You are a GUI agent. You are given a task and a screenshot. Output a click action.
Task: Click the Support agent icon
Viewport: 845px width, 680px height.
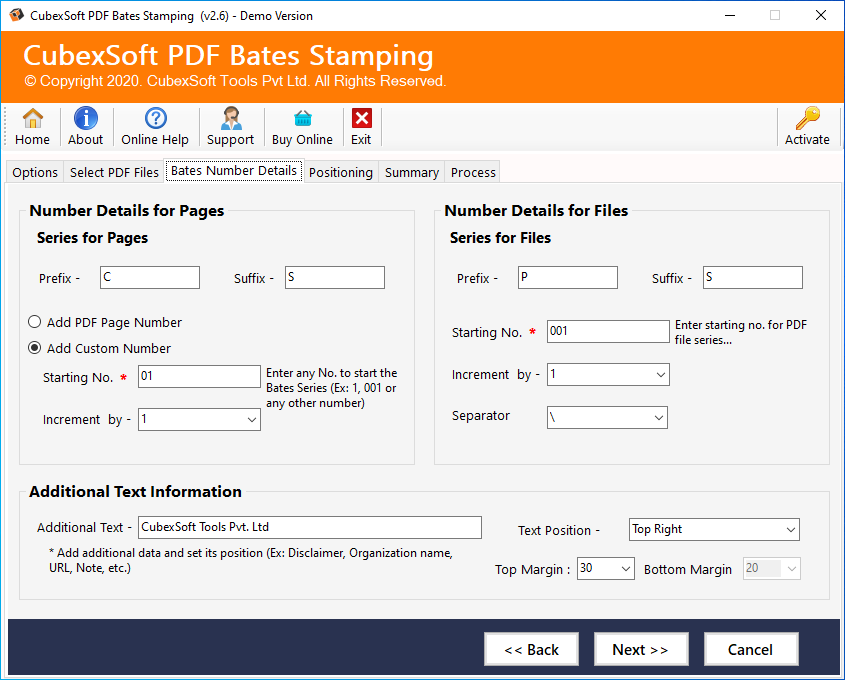[x=231, y=119]
